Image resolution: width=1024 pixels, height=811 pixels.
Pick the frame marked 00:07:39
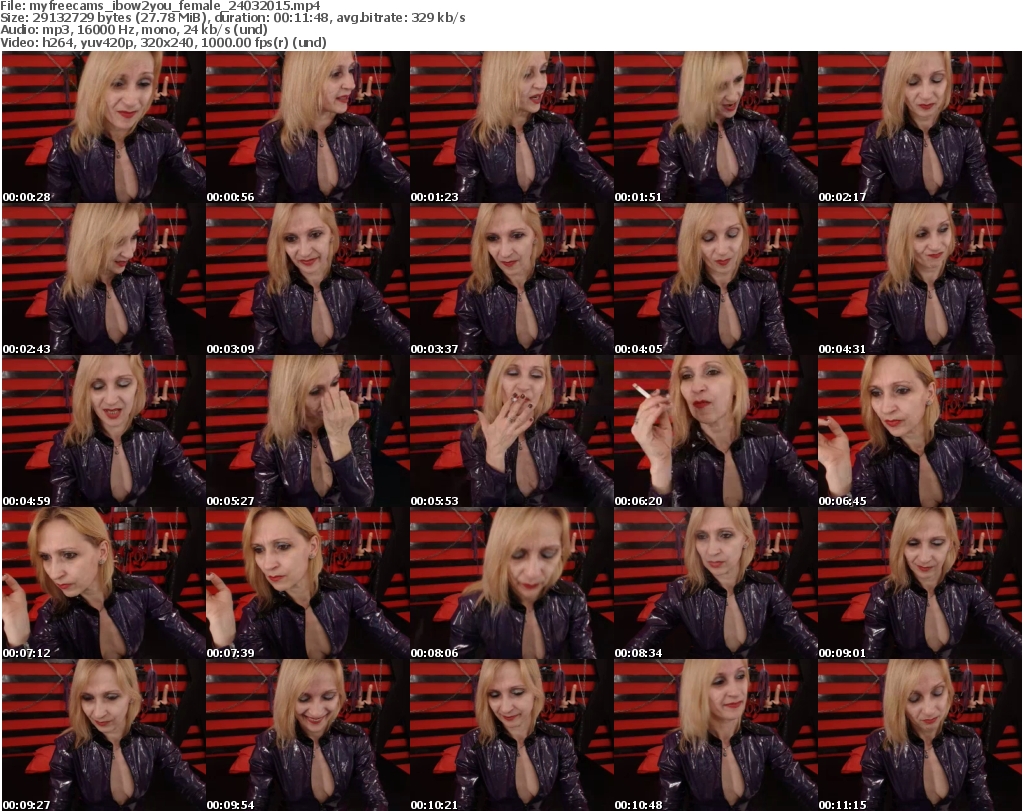tap(308, 583)
